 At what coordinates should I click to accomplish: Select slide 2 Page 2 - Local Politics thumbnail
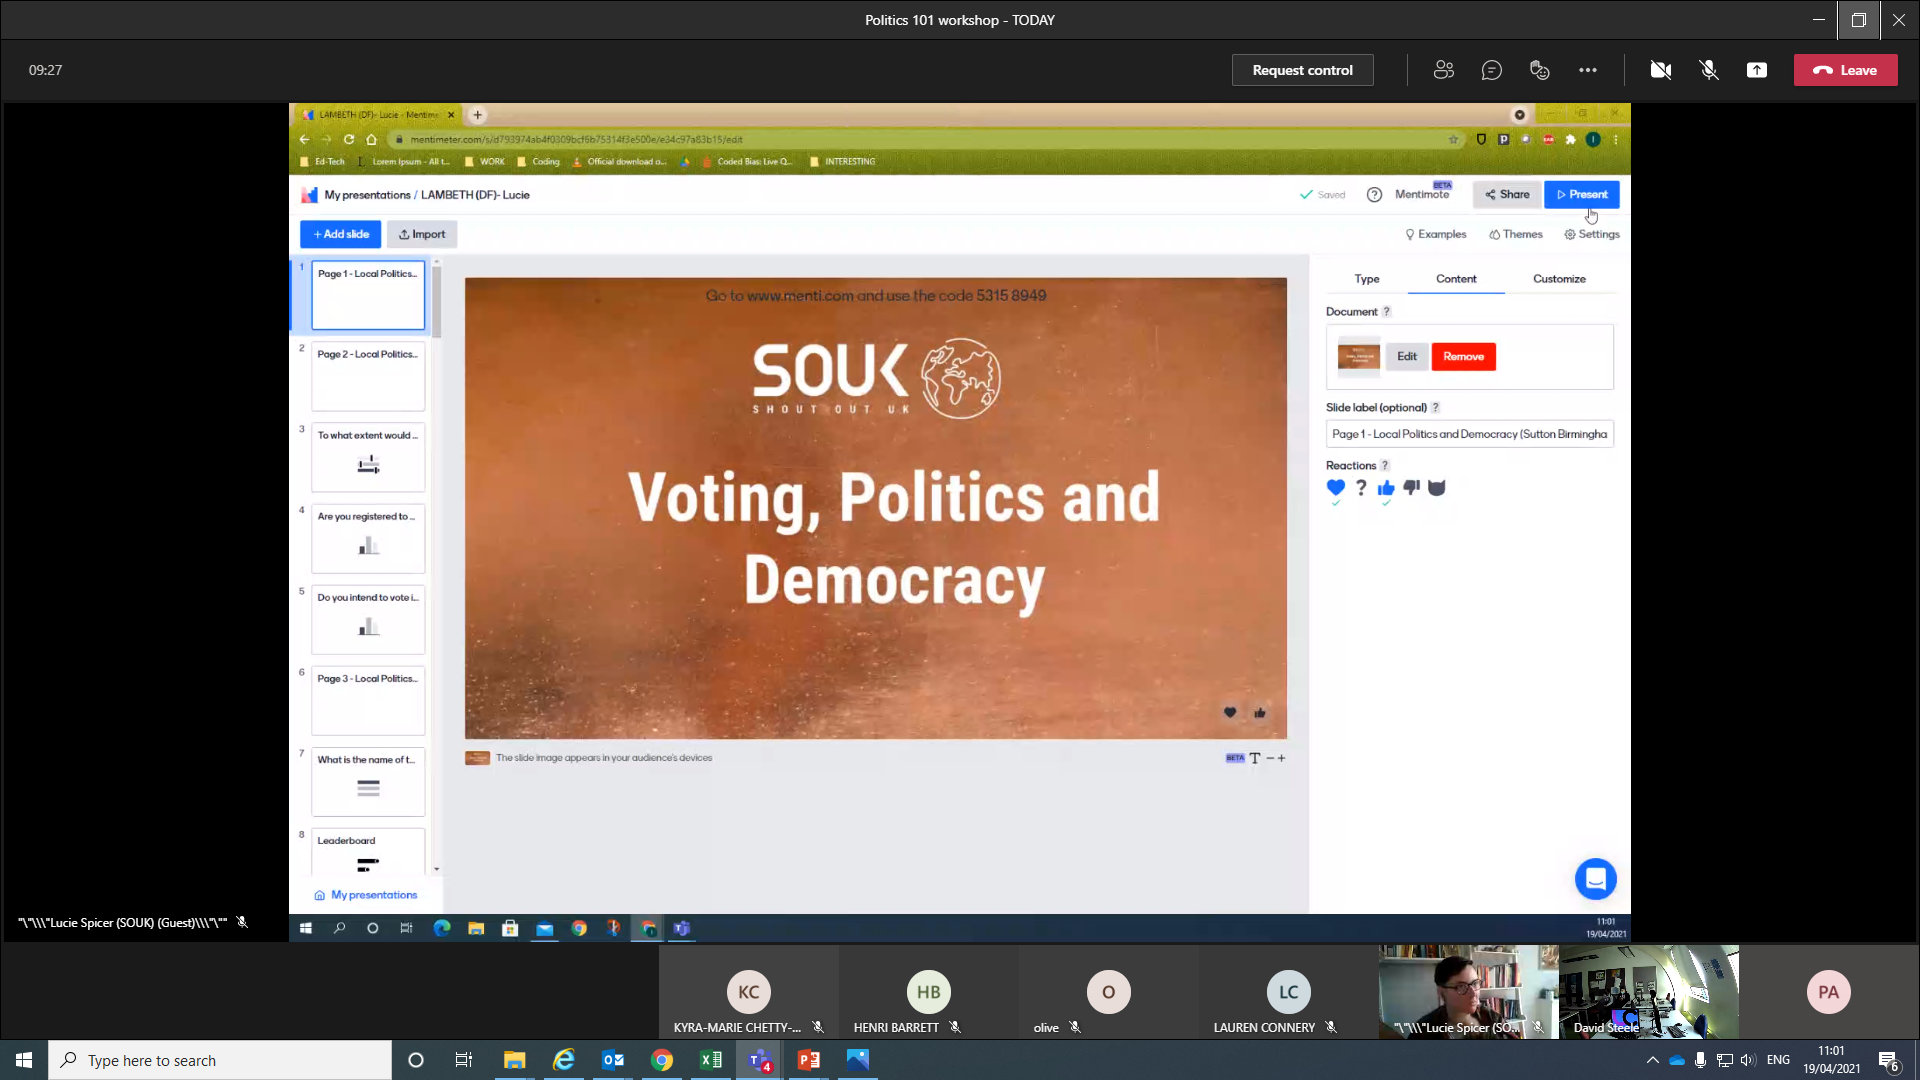tap(367, 376)
